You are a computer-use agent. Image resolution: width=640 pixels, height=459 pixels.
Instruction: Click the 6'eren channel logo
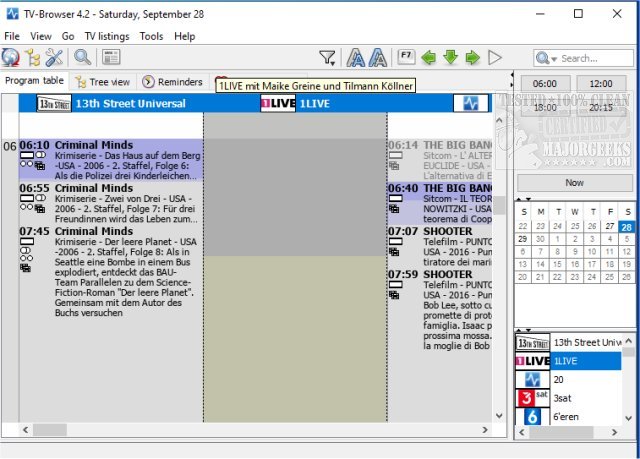(x=533, y=417)
